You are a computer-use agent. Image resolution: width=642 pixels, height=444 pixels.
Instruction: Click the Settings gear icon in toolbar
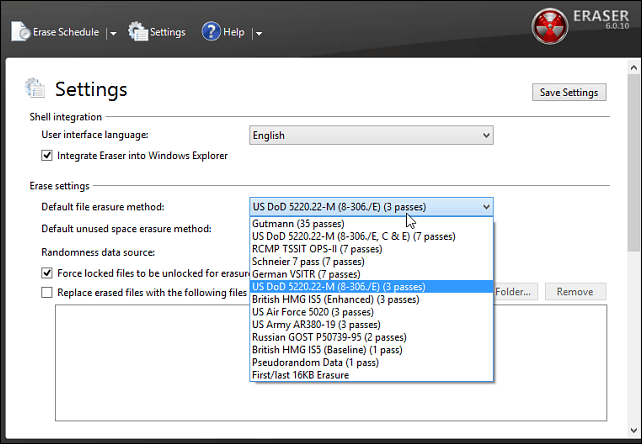[138, 31]
